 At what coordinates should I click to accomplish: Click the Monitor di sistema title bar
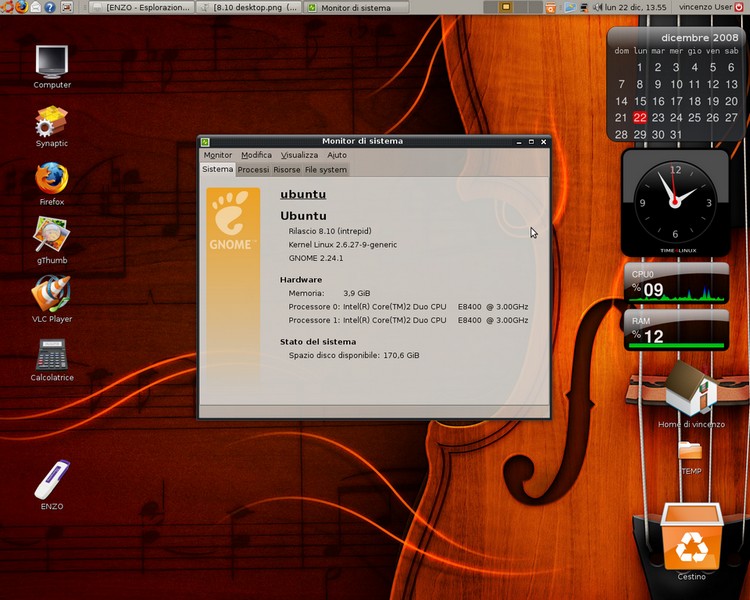(x=362, y=141)
